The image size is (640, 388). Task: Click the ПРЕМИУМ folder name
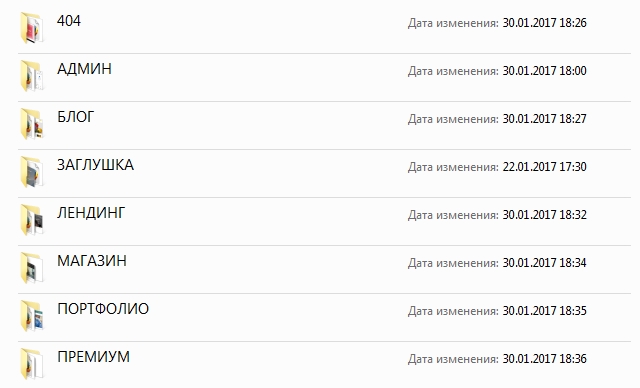tap(93, 357)
